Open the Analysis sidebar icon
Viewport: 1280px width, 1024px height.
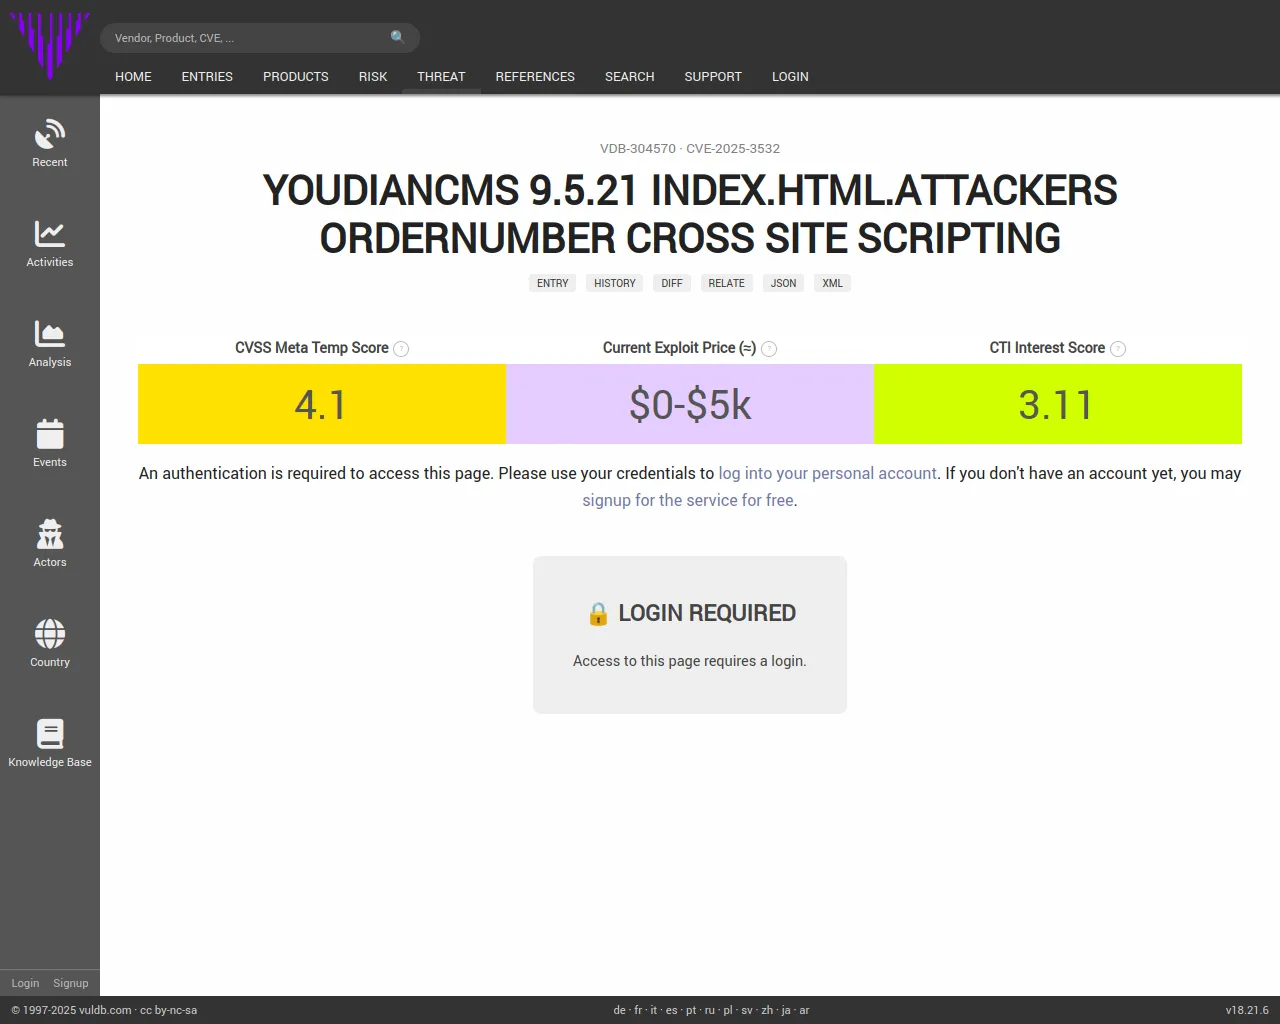coord(50,334)
